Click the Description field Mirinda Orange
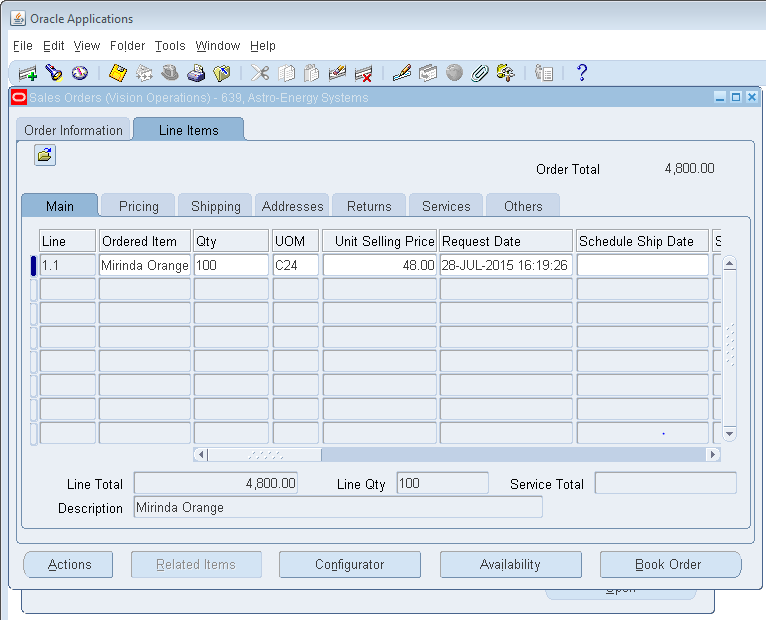Viewport: 766px width, 620px height. point(338,507)
